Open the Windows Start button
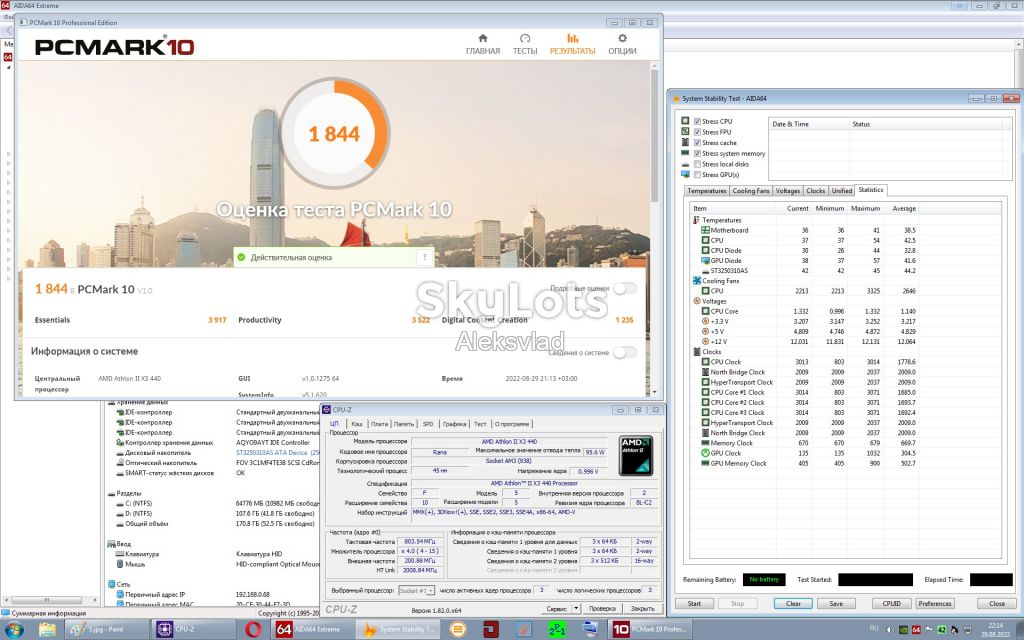The width and height of the screenshot is (1024, 640). [14, 630]
